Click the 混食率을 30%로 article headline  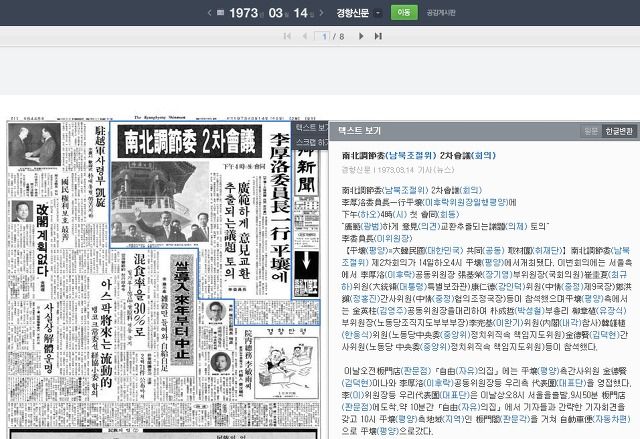pos(140,295)
